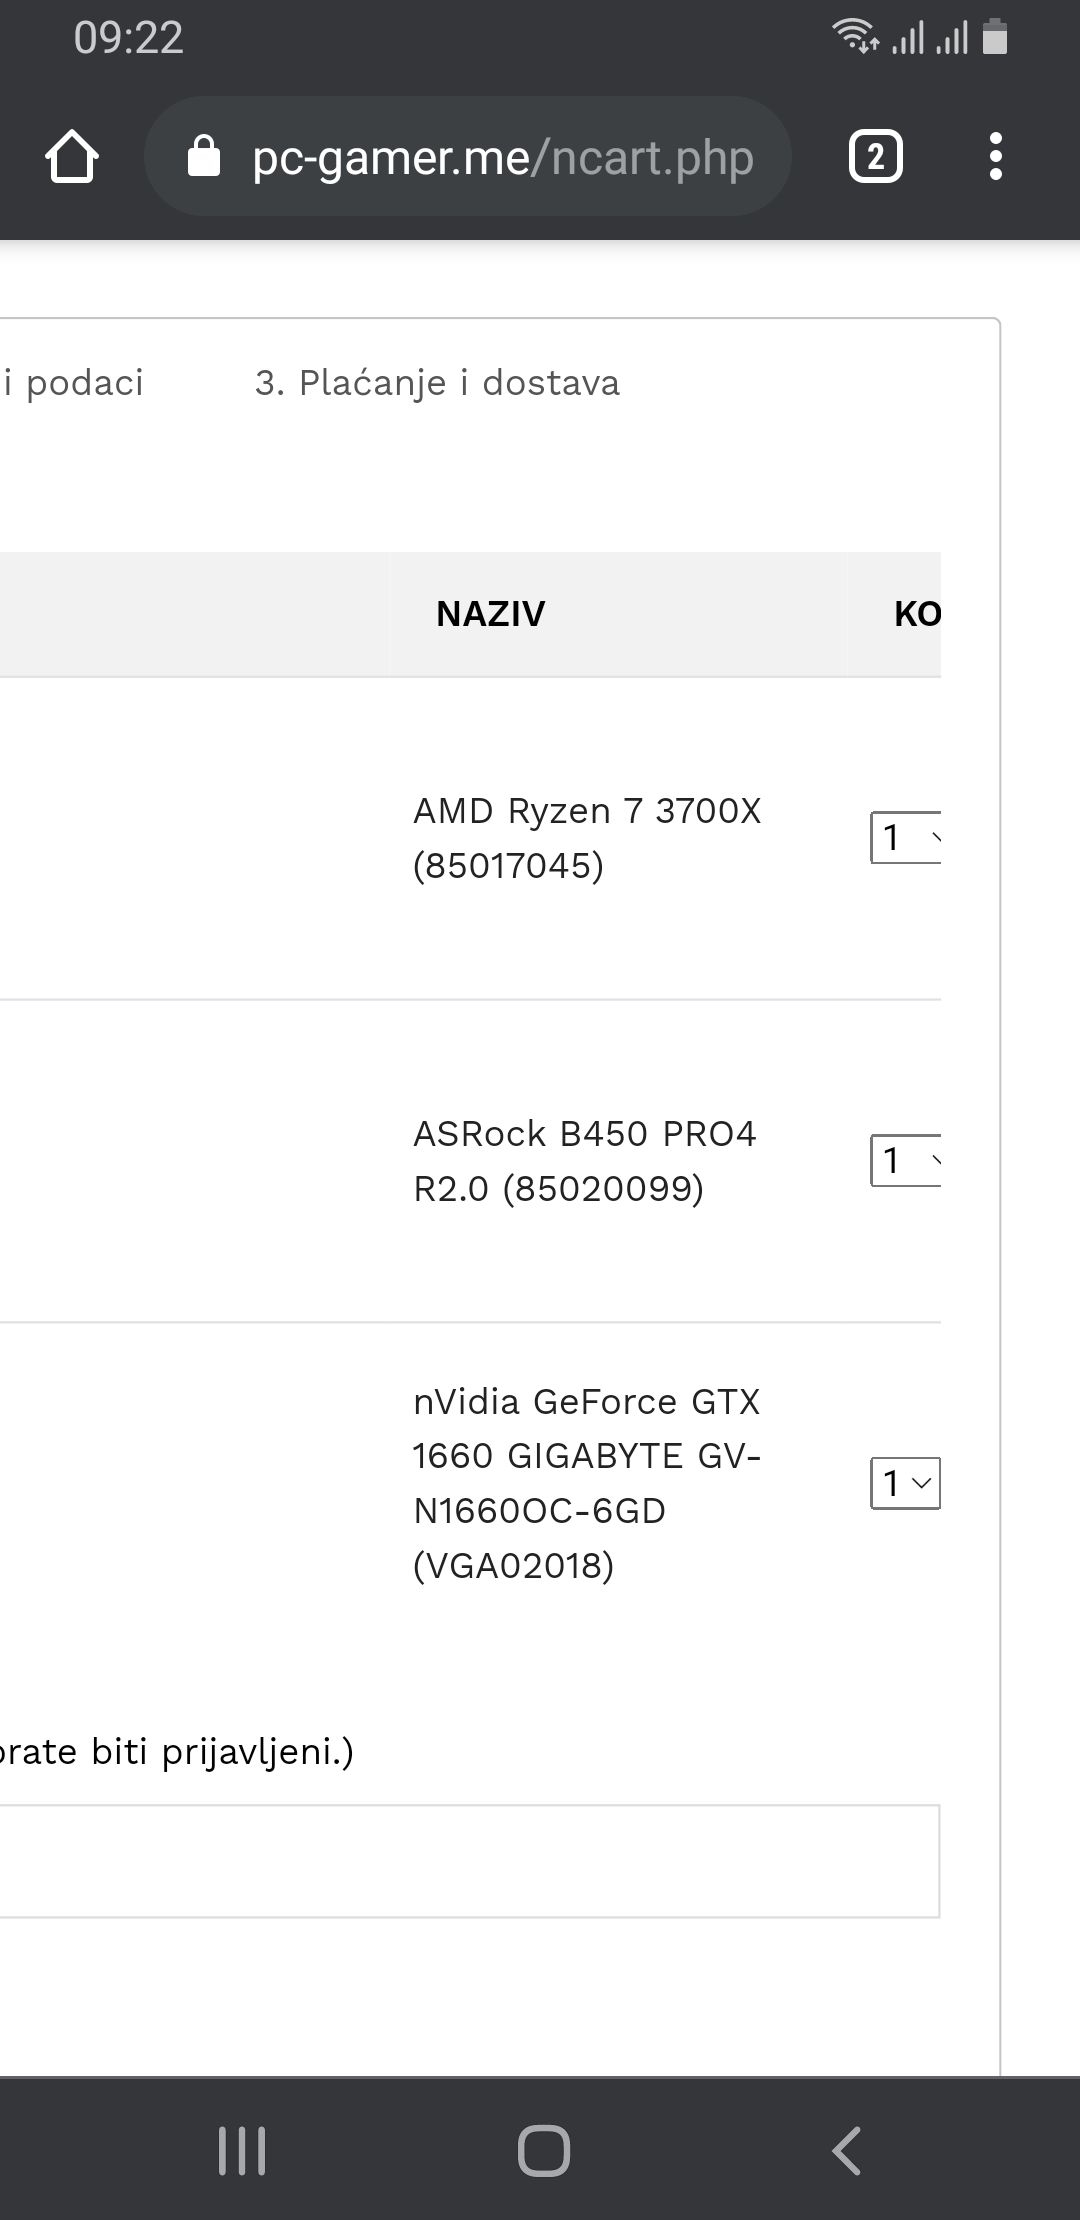The image size is (1080, 2220).
Task: Select the partially visible 'podaci' step tab
Action: click(x=73, y=383)
